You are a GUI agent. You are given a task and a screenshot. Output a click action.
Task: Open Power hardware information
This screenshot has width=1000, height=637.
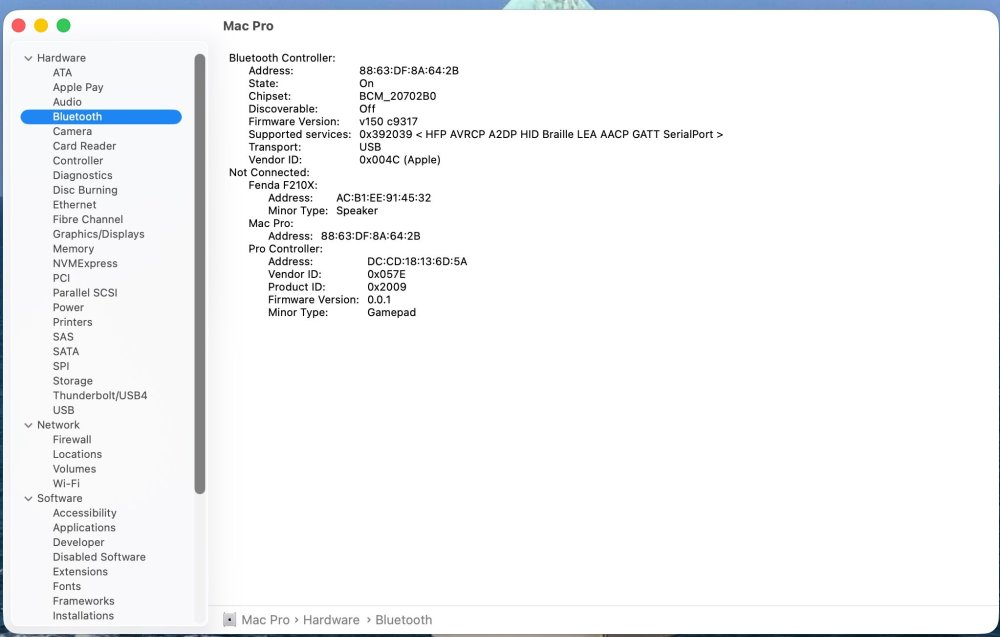(68, 307)
